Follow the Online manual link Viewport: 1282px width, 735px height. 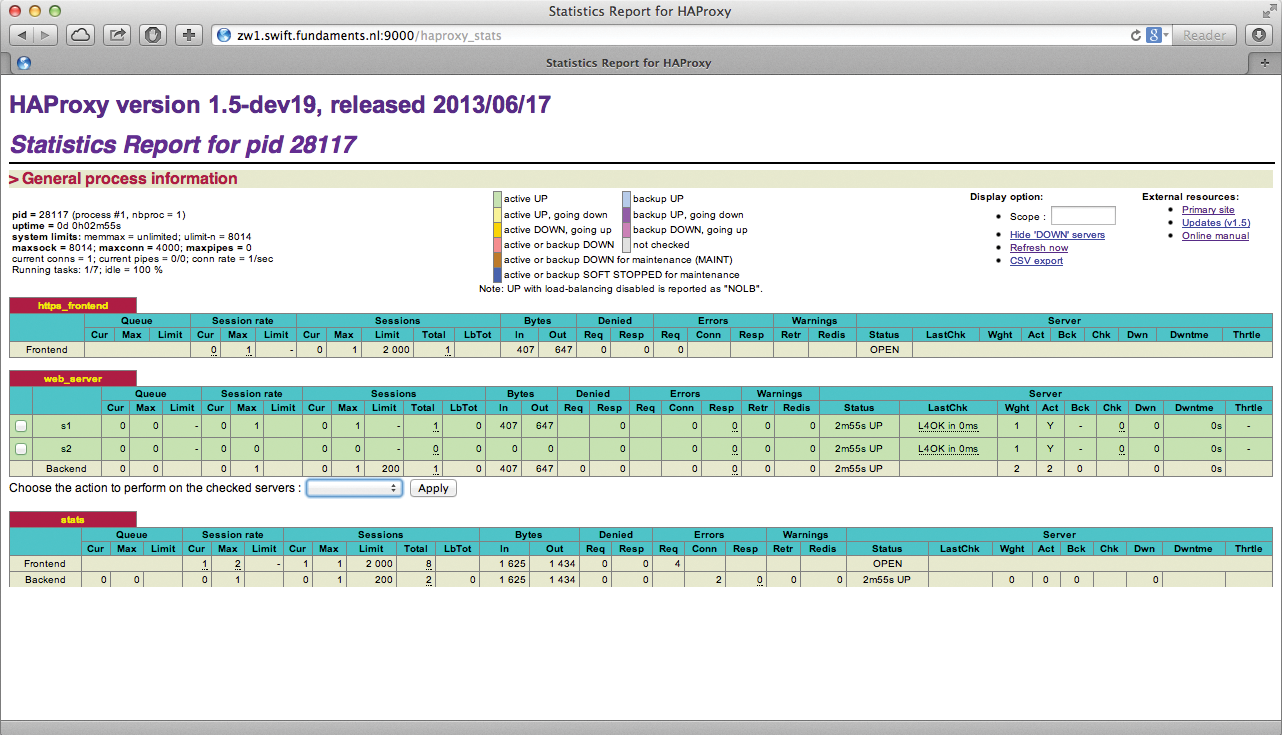tap(1215, 236)
